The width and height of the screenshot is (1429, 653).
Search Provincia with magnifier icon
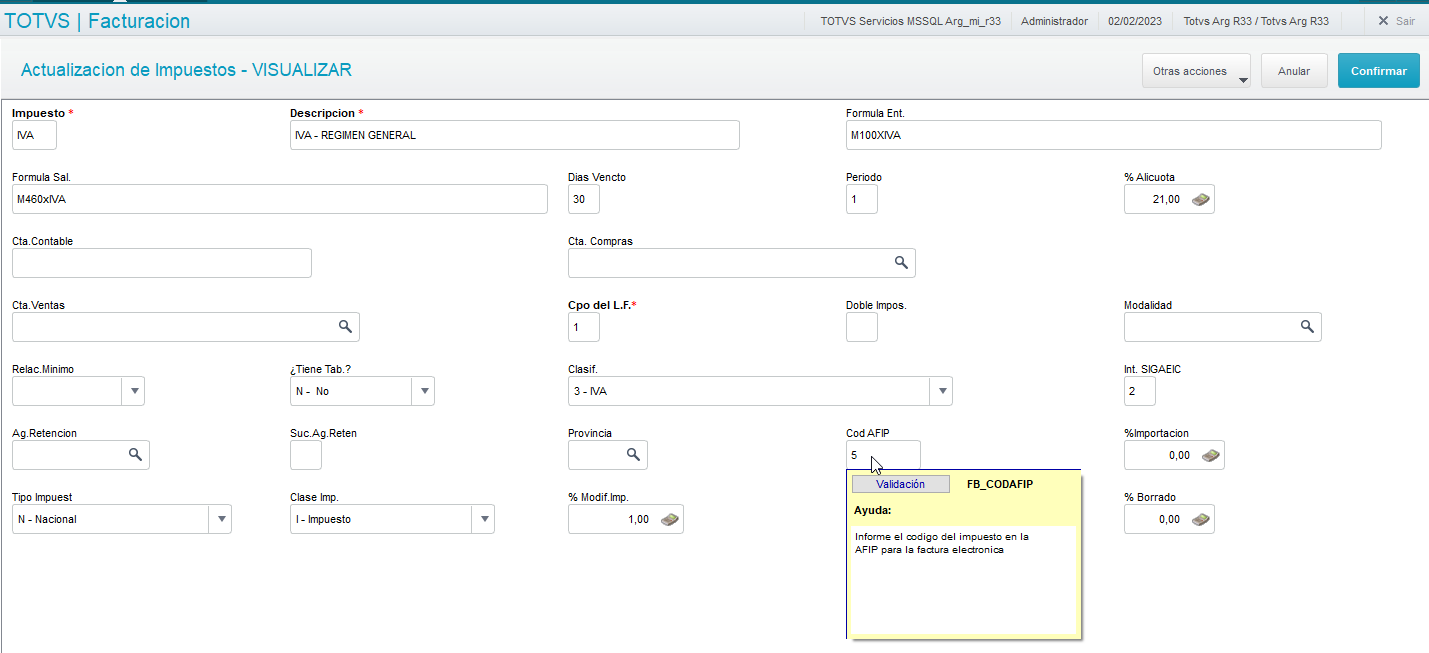[633, 455]
